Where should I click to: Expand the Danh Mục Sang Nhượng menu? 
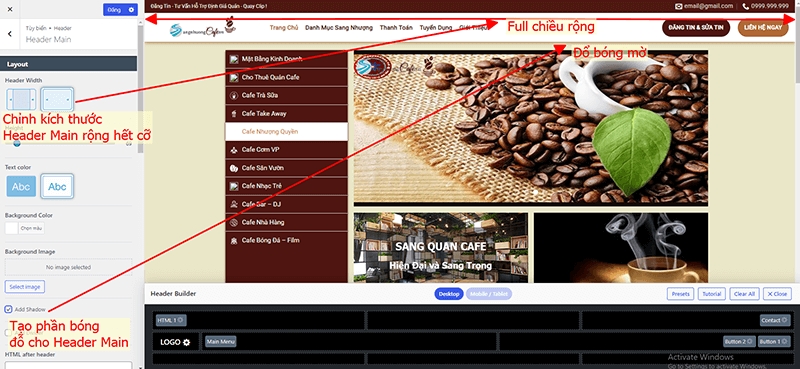[x=339, y=28]
